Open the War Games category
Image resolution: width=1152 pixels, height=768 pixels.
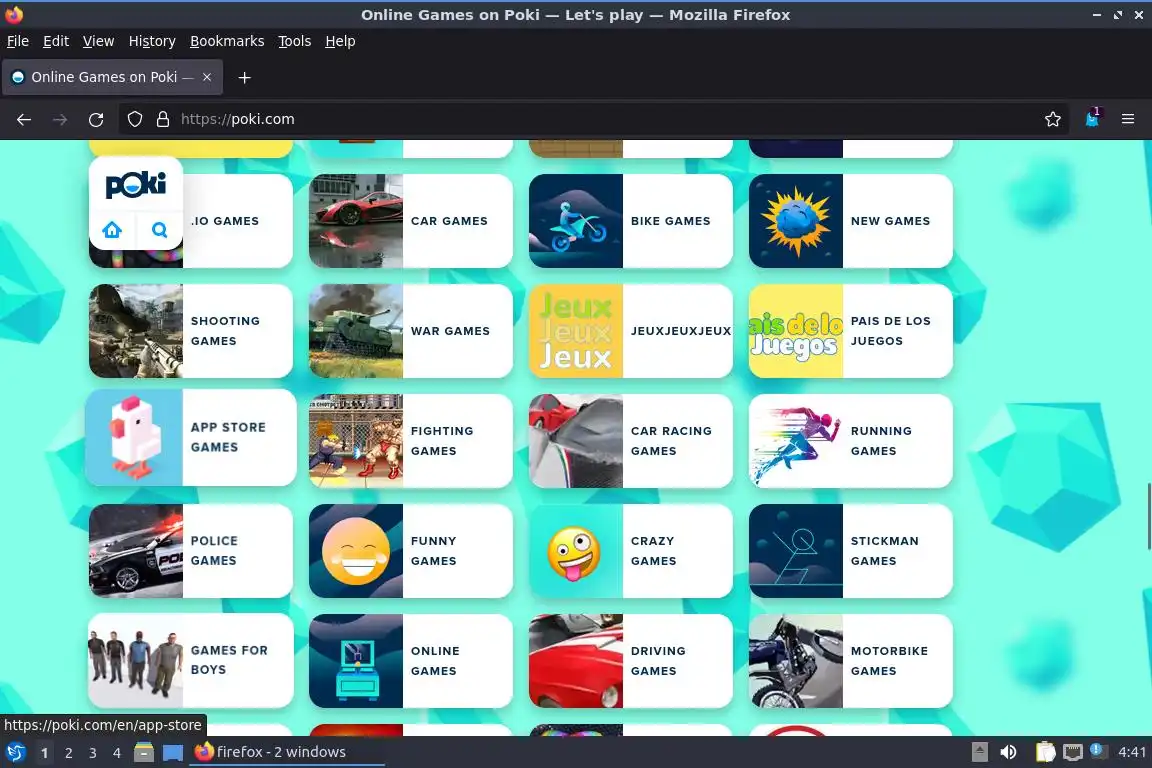tap(411, 331)
